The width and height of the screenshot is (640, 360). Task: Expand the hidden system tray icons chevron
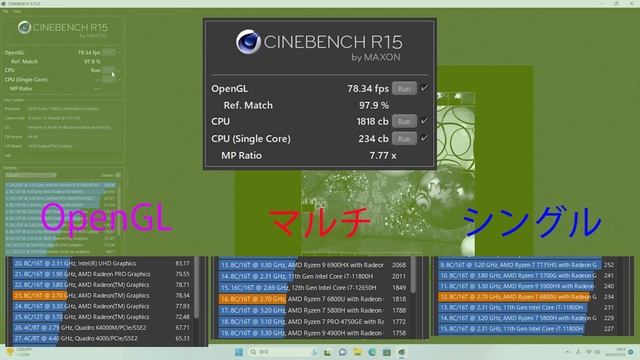coord(567,352)
